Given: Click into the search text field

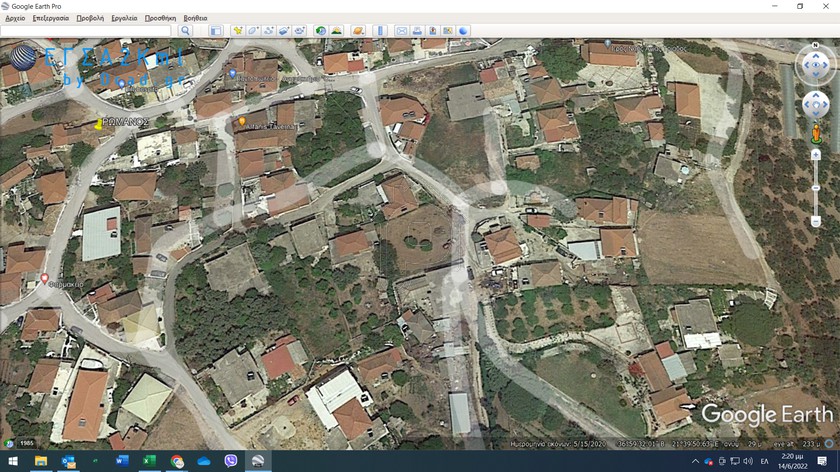Looking at the screenshot, I should tap(86, 31).
